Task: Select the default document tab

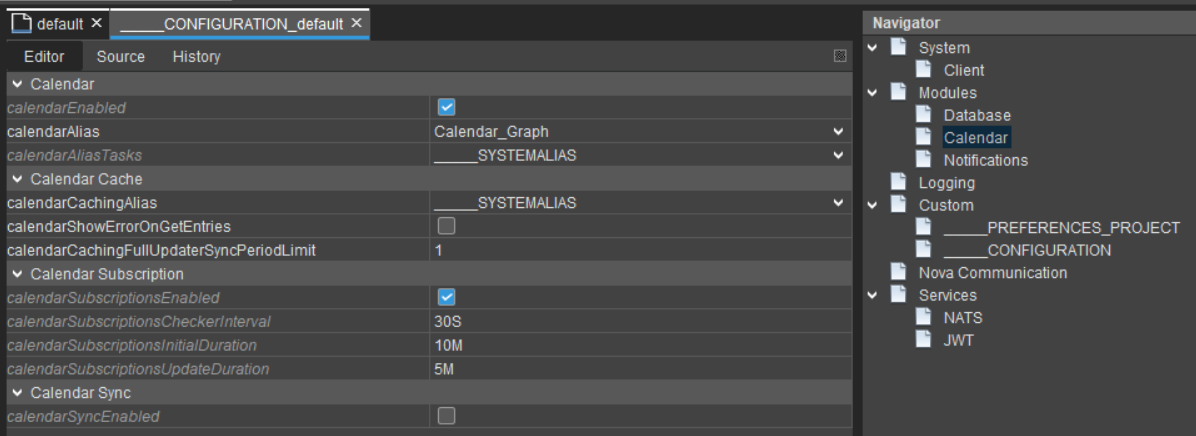Action: [59, 24]
